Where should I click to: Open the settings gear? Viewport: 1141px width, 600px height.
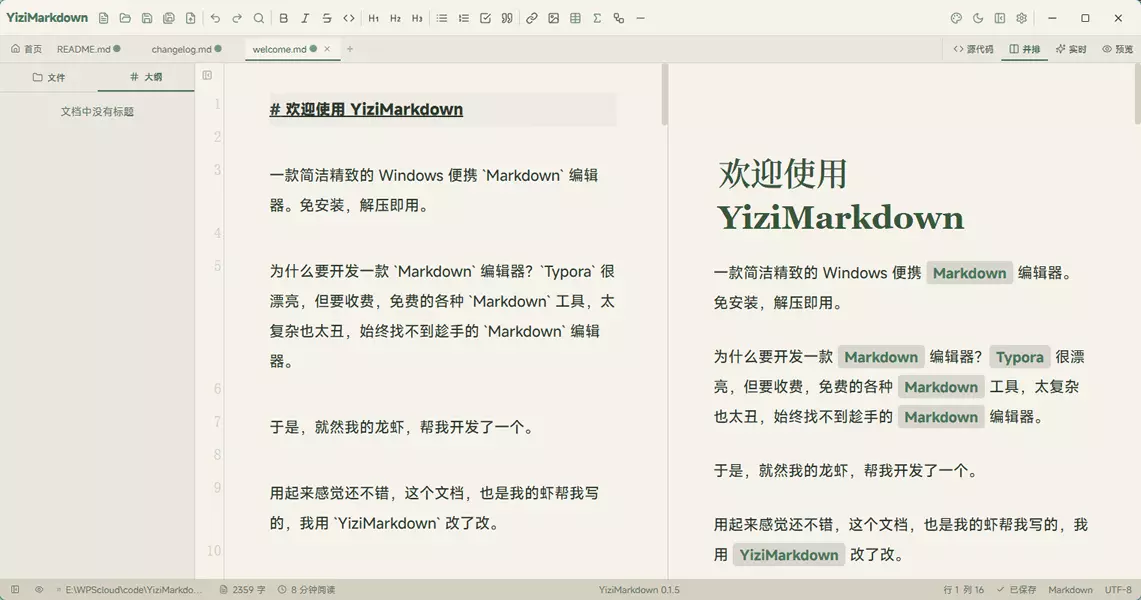(x=1022, y=18)
